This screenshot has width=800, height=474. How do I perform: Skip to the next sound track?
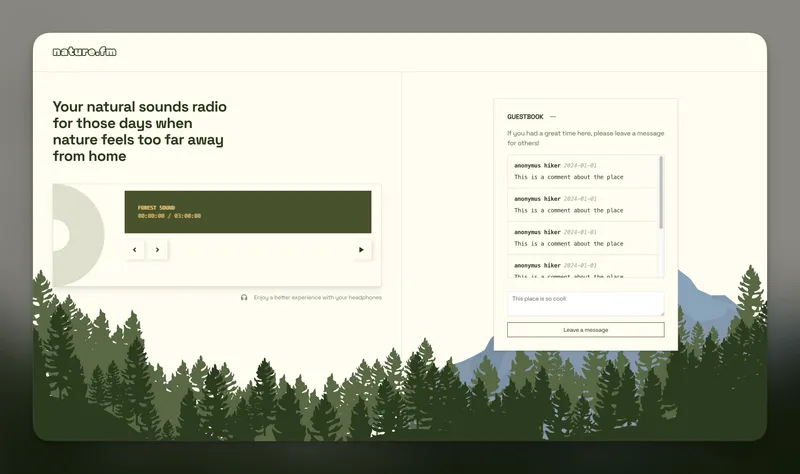click(157, 250)
